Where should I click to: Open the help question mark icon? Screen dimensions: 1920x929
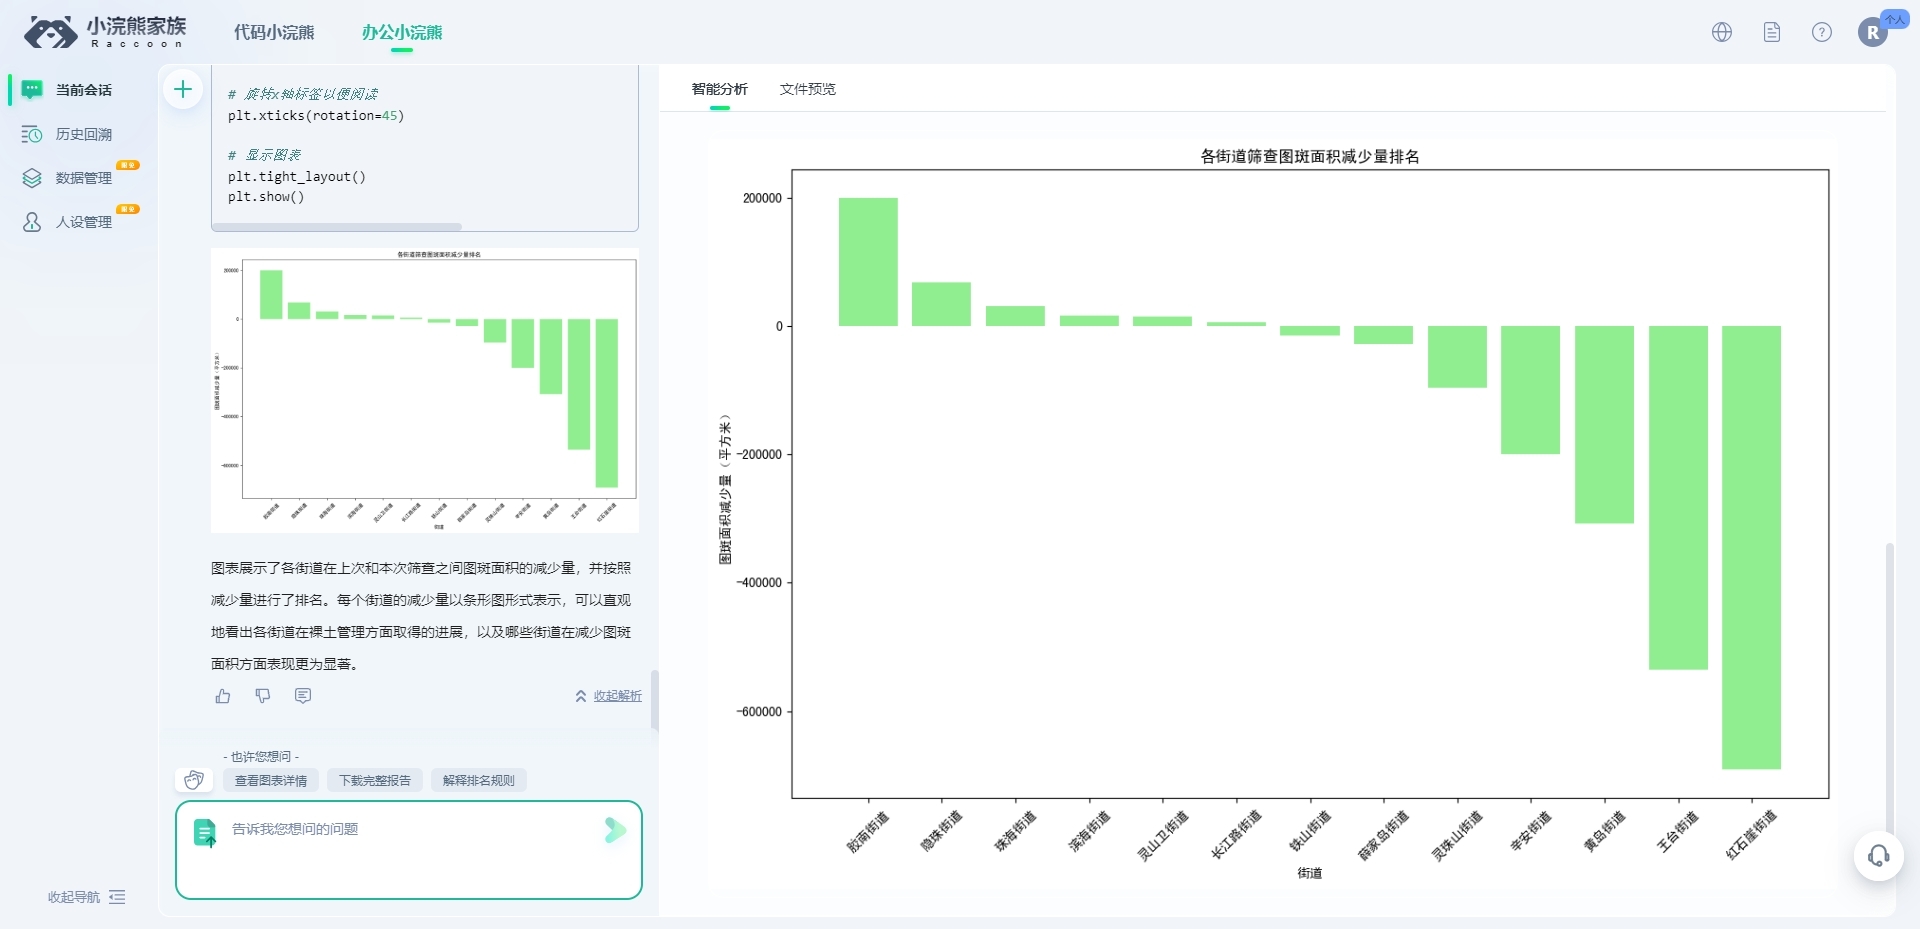pyautogui.click(x=1822, y=32)
